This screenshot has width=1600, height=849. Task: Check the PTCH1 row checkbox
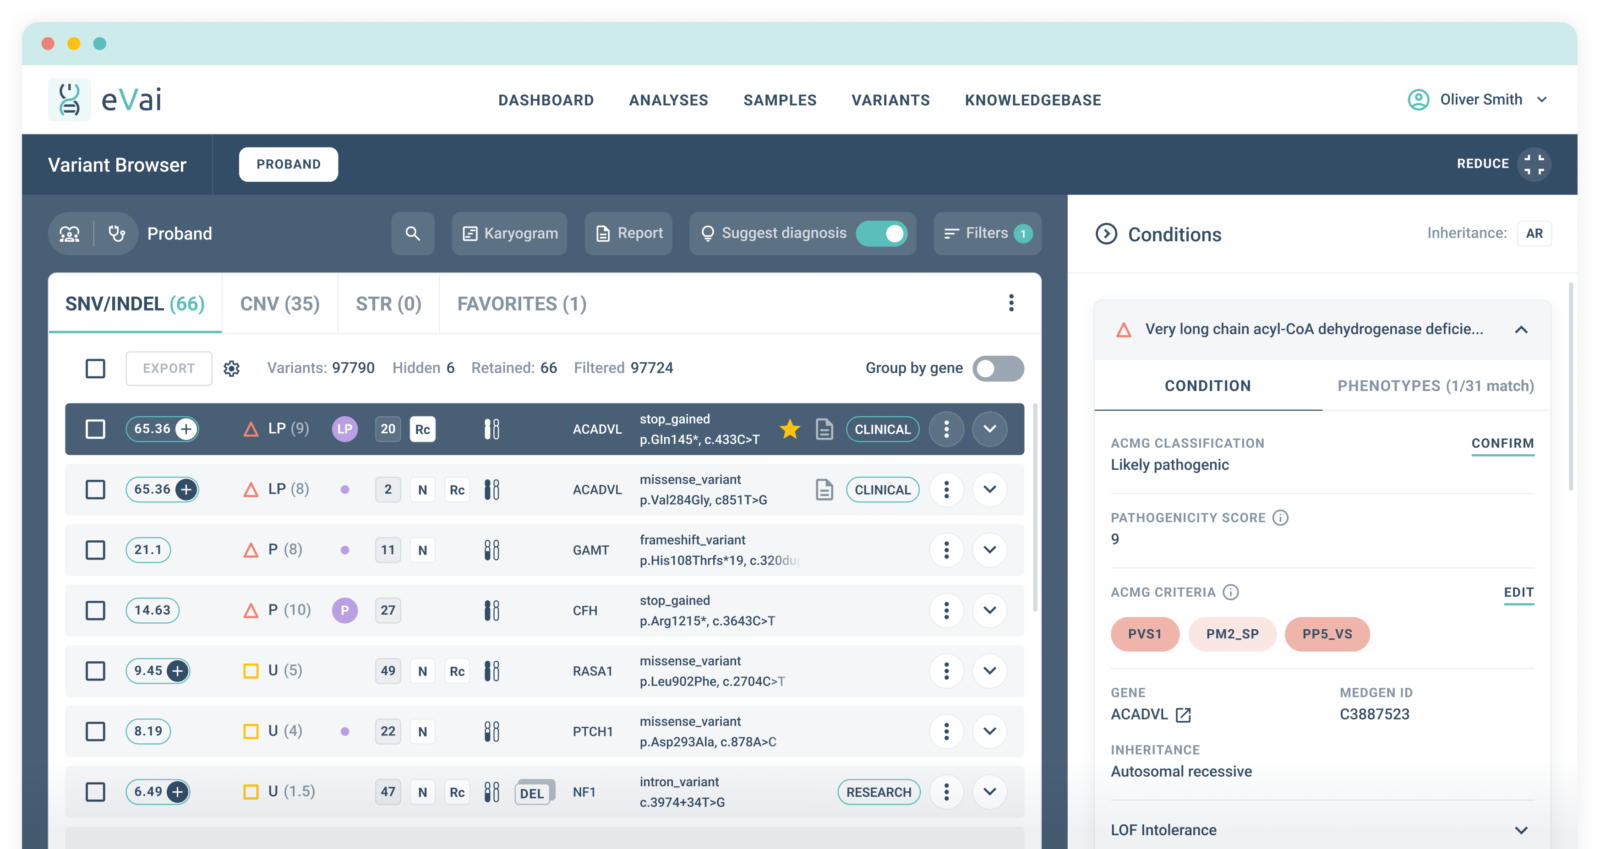95,731
